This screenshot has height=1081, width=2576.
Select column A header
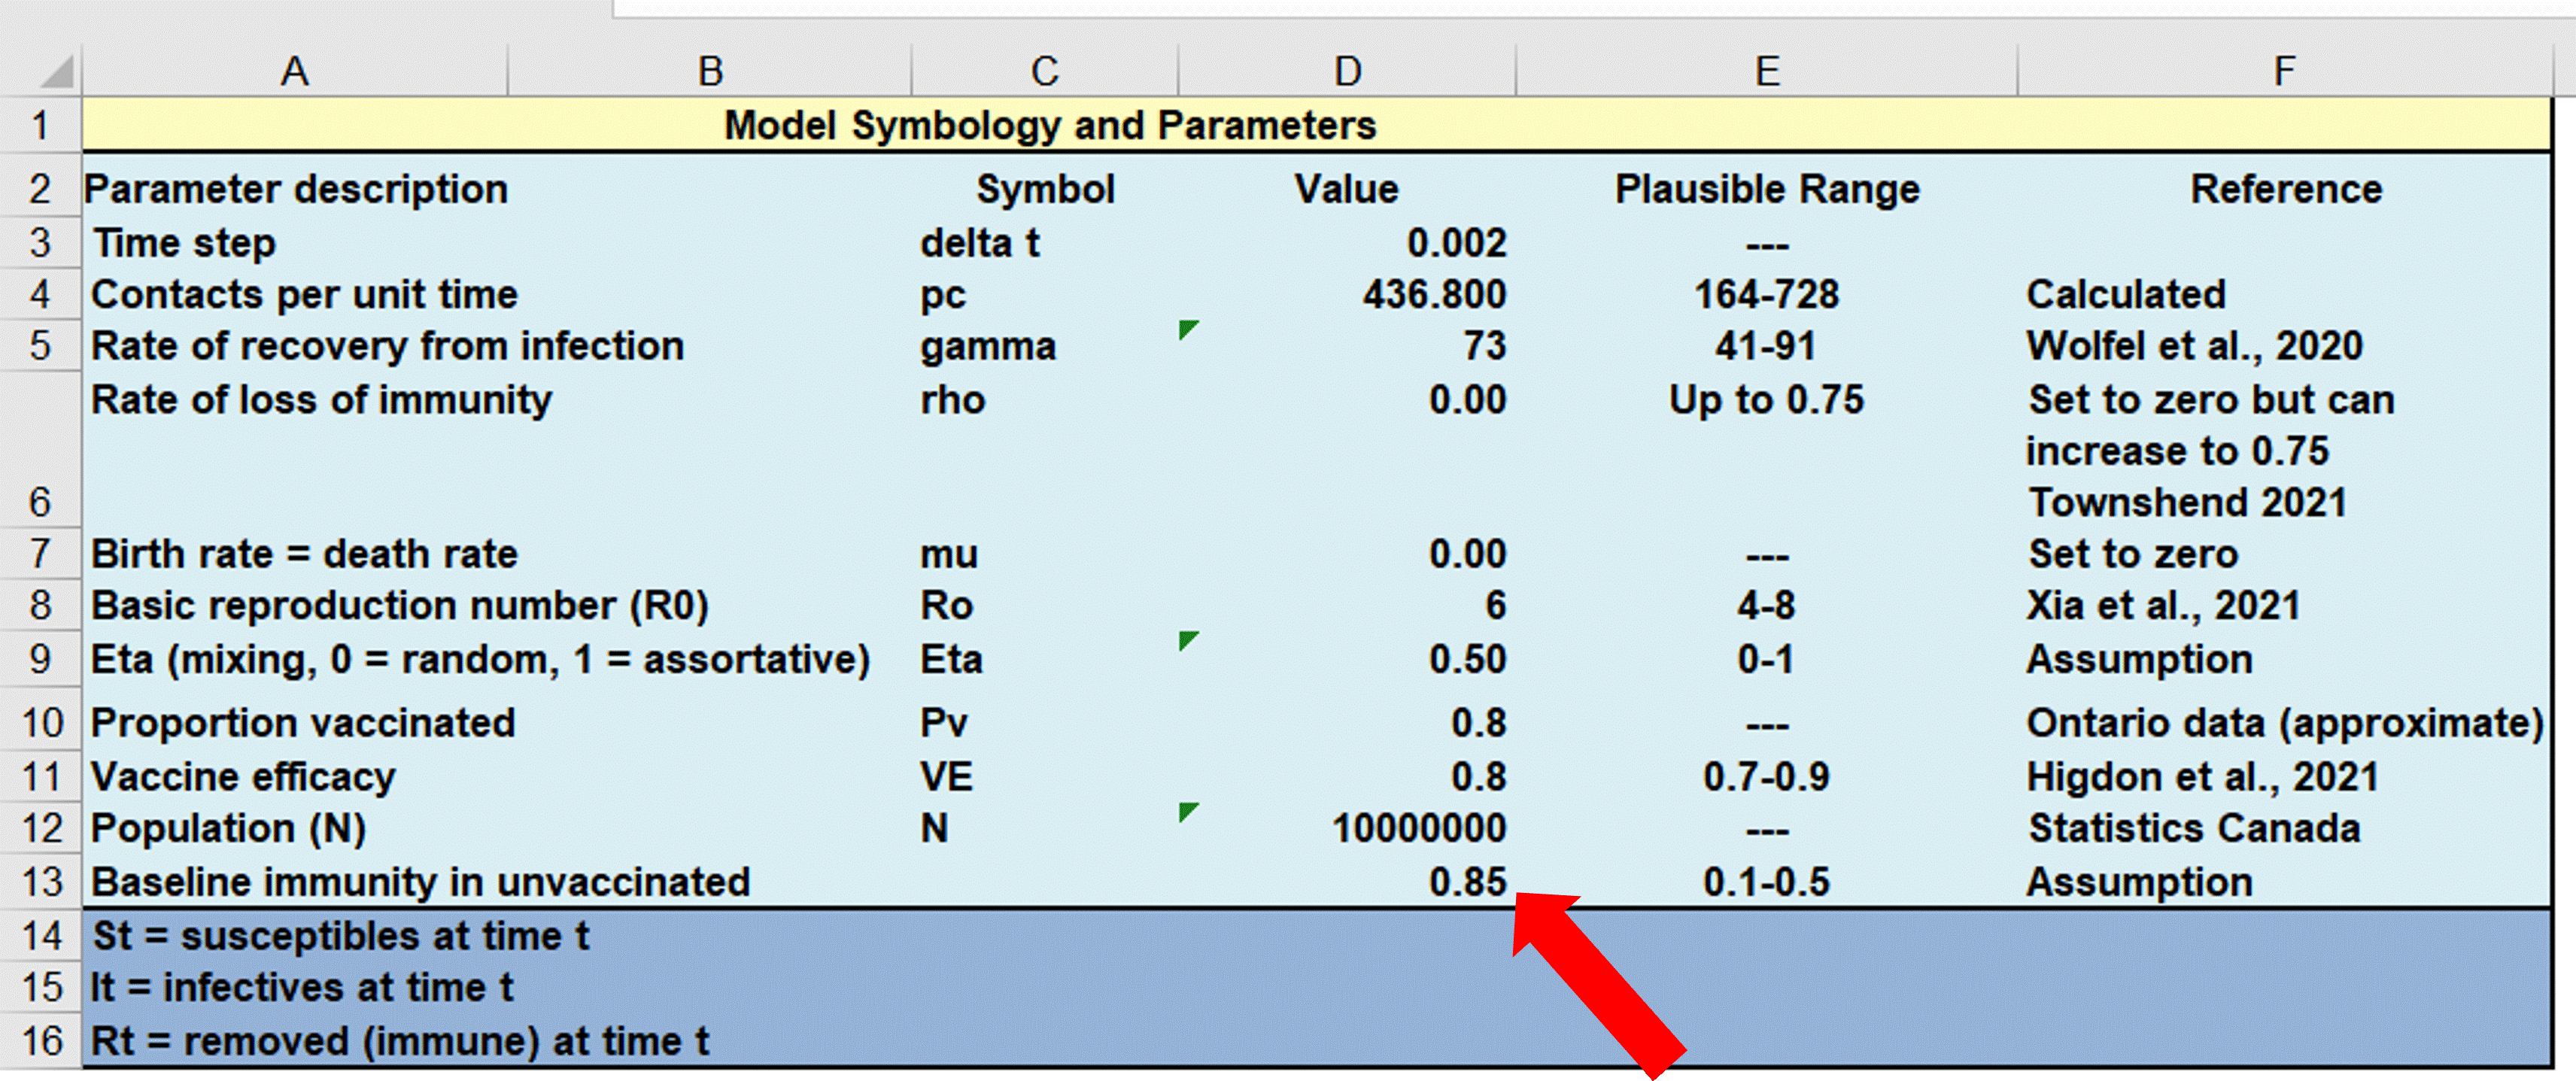(x=294, y=71)
